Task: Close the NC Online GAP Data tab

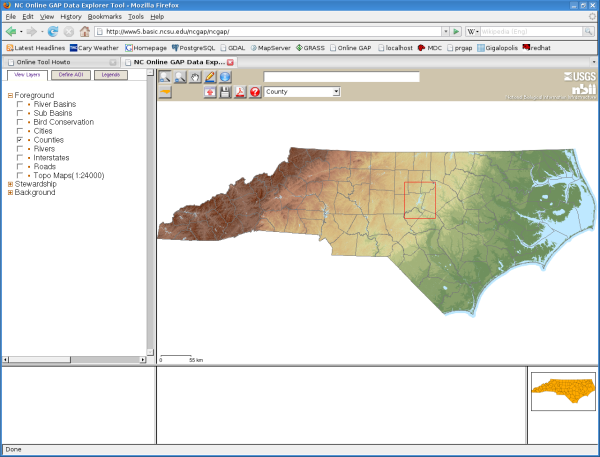Action: click(x=230, y=62)
